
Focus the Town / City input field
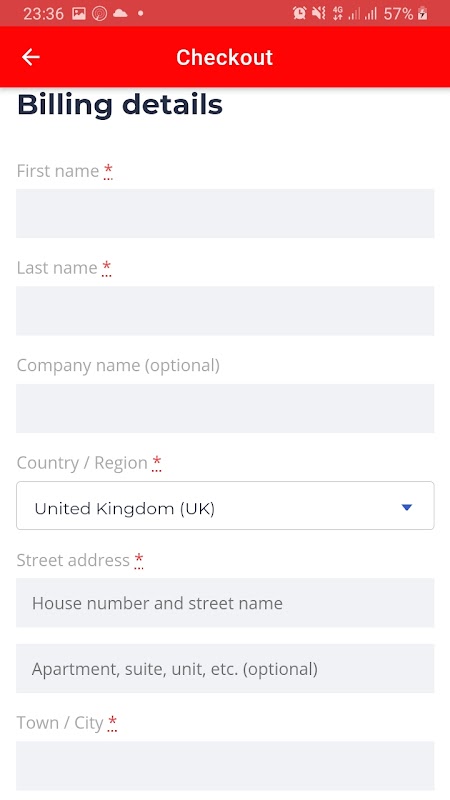225,765
